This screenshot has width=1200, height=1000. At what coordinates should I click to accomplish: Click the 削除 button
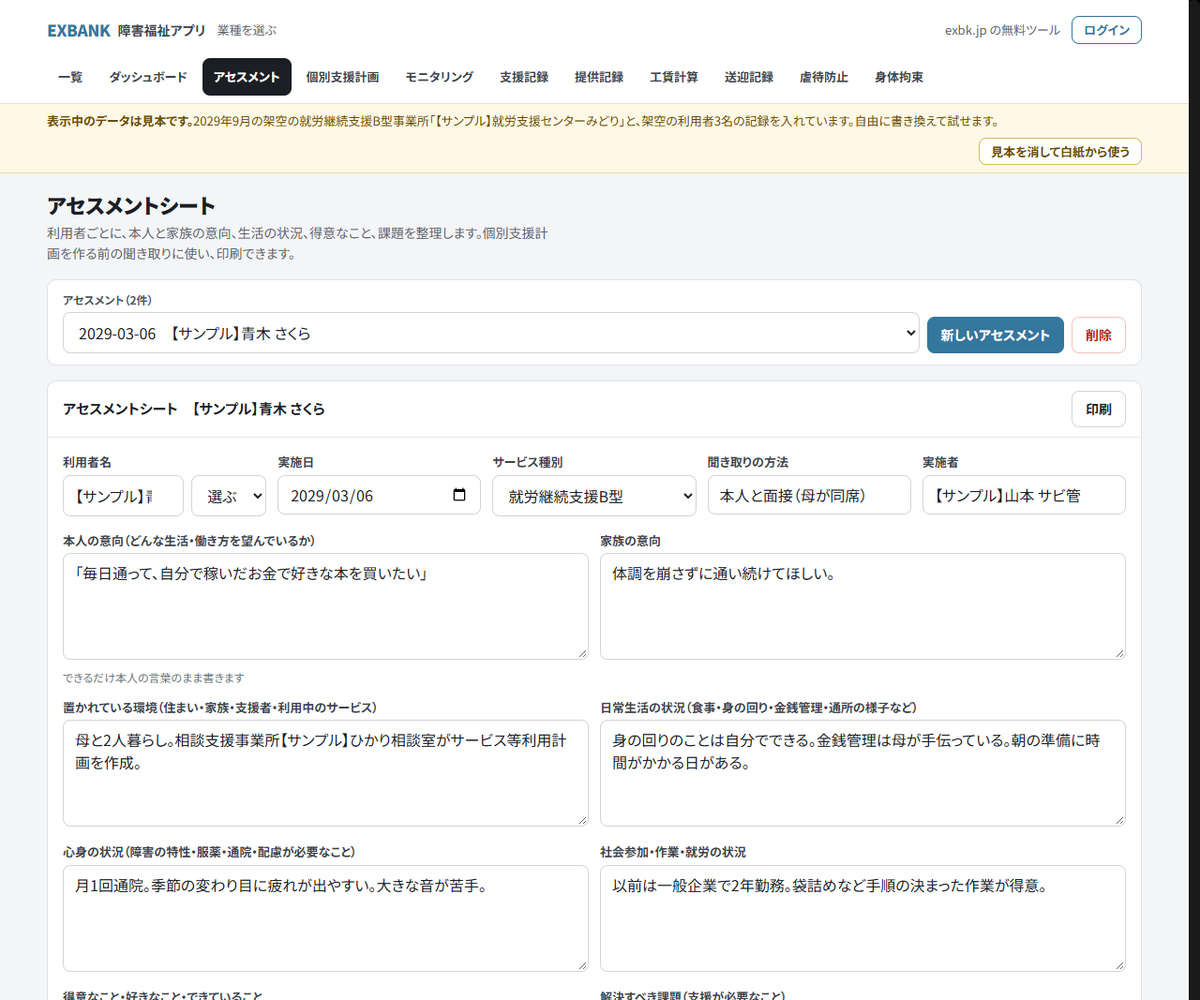pyautogui.click(x=1098, y=335)
